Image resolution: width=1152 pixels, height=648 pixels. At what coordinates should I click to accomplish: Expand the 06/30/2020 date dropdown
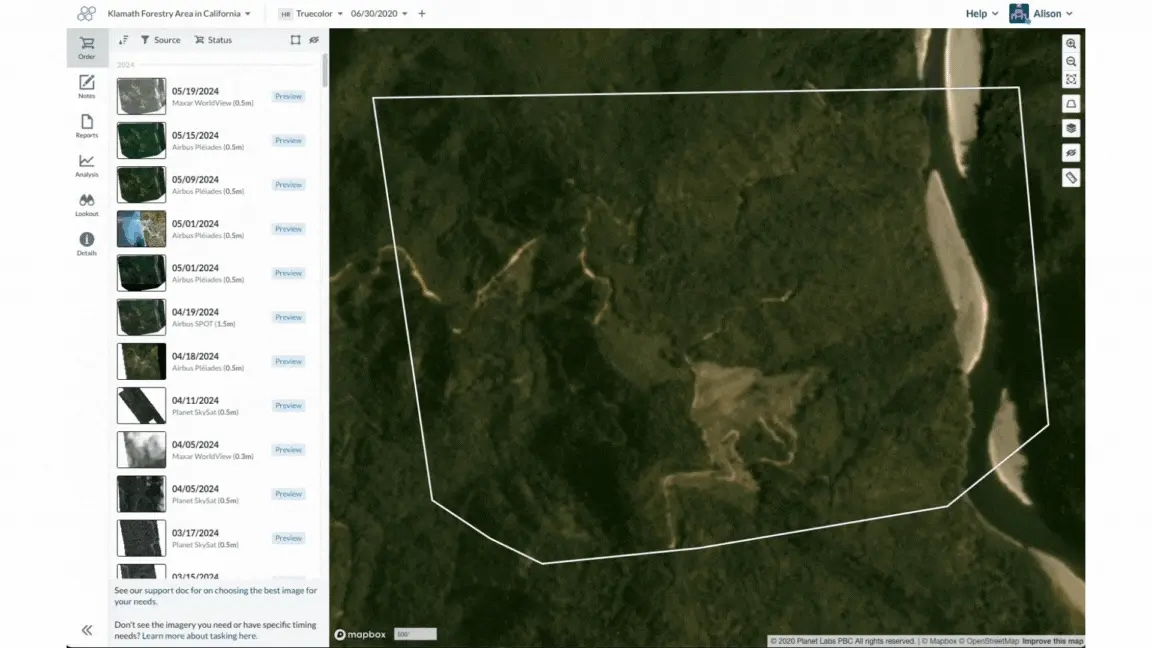click(379, 13)
